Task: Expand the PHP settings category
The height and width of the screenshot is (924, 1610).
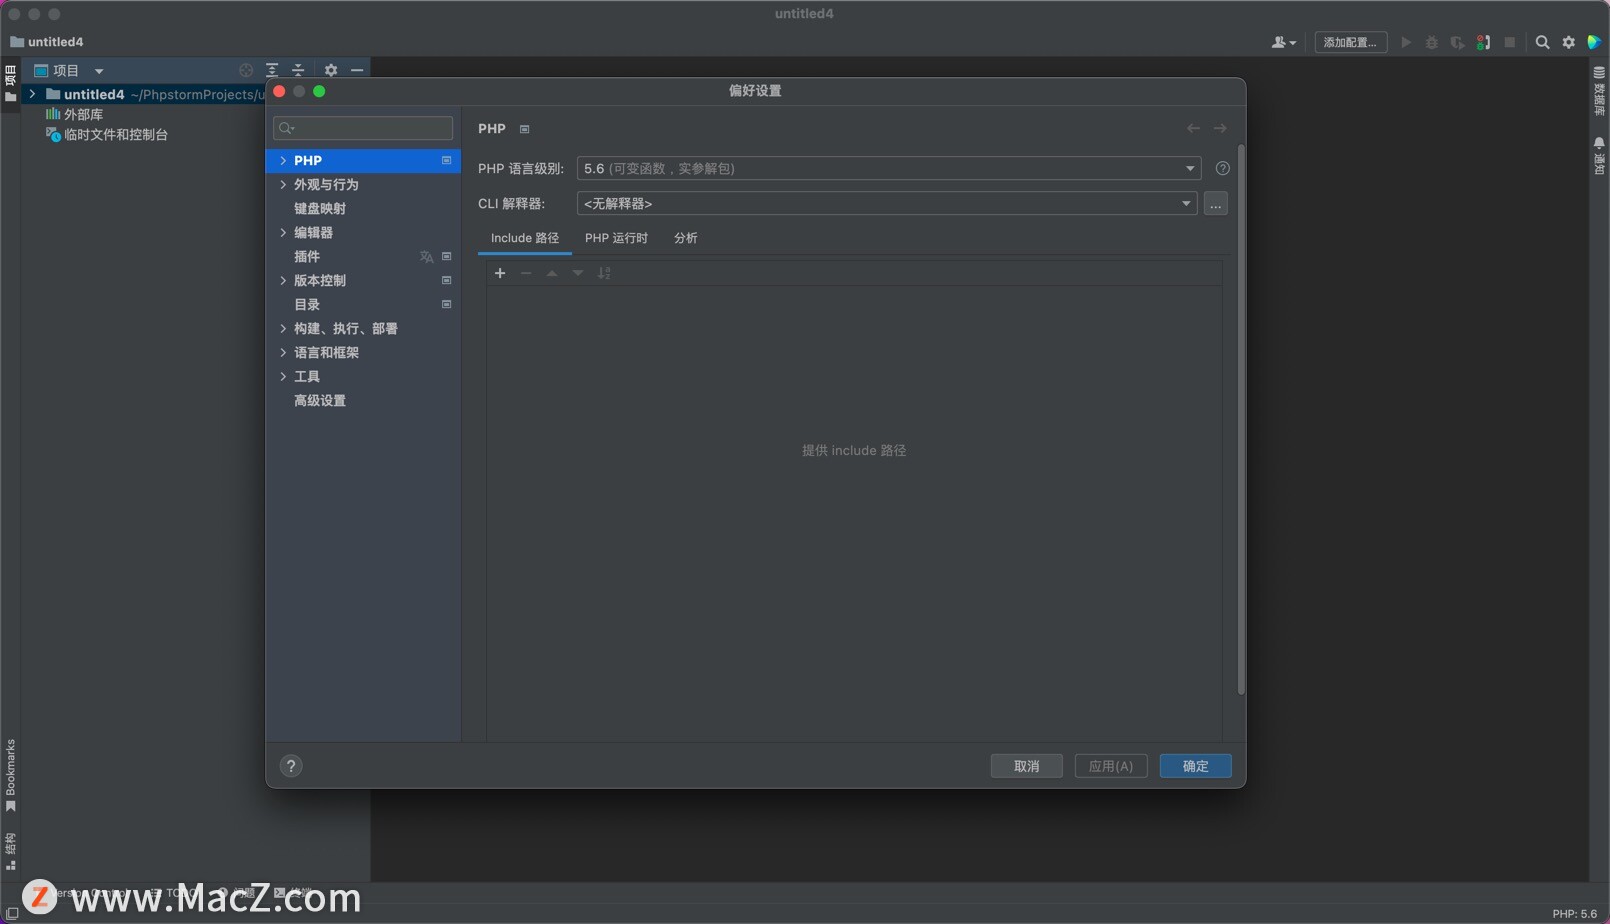Action: click(x=283, y=160)
